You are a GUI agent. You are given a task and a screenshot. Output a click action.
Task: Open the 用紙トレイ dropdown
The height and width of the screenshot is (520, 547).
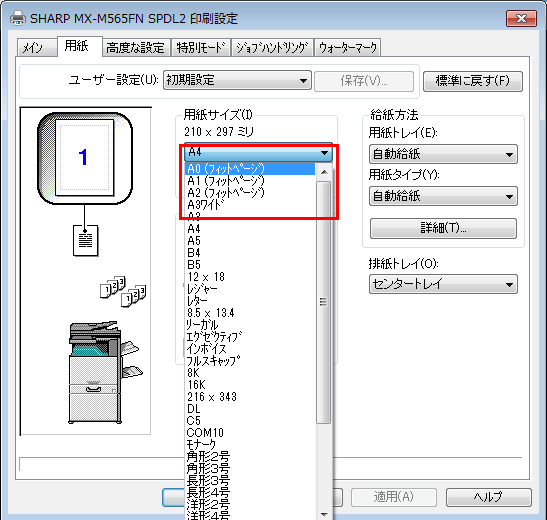(443, 154)
